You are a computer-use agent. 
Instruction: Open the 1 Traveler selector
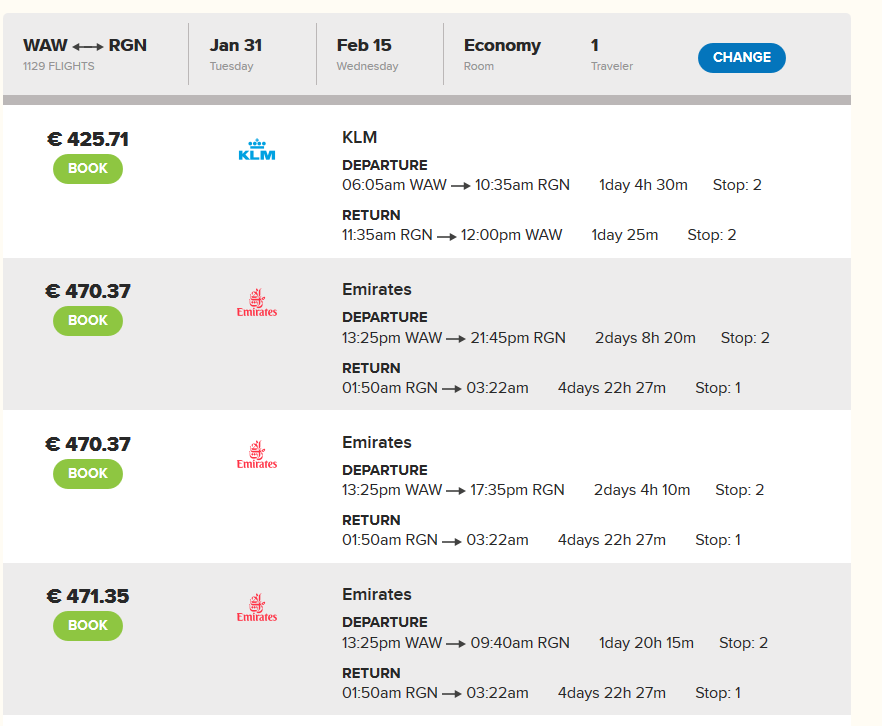pos(611,54)
